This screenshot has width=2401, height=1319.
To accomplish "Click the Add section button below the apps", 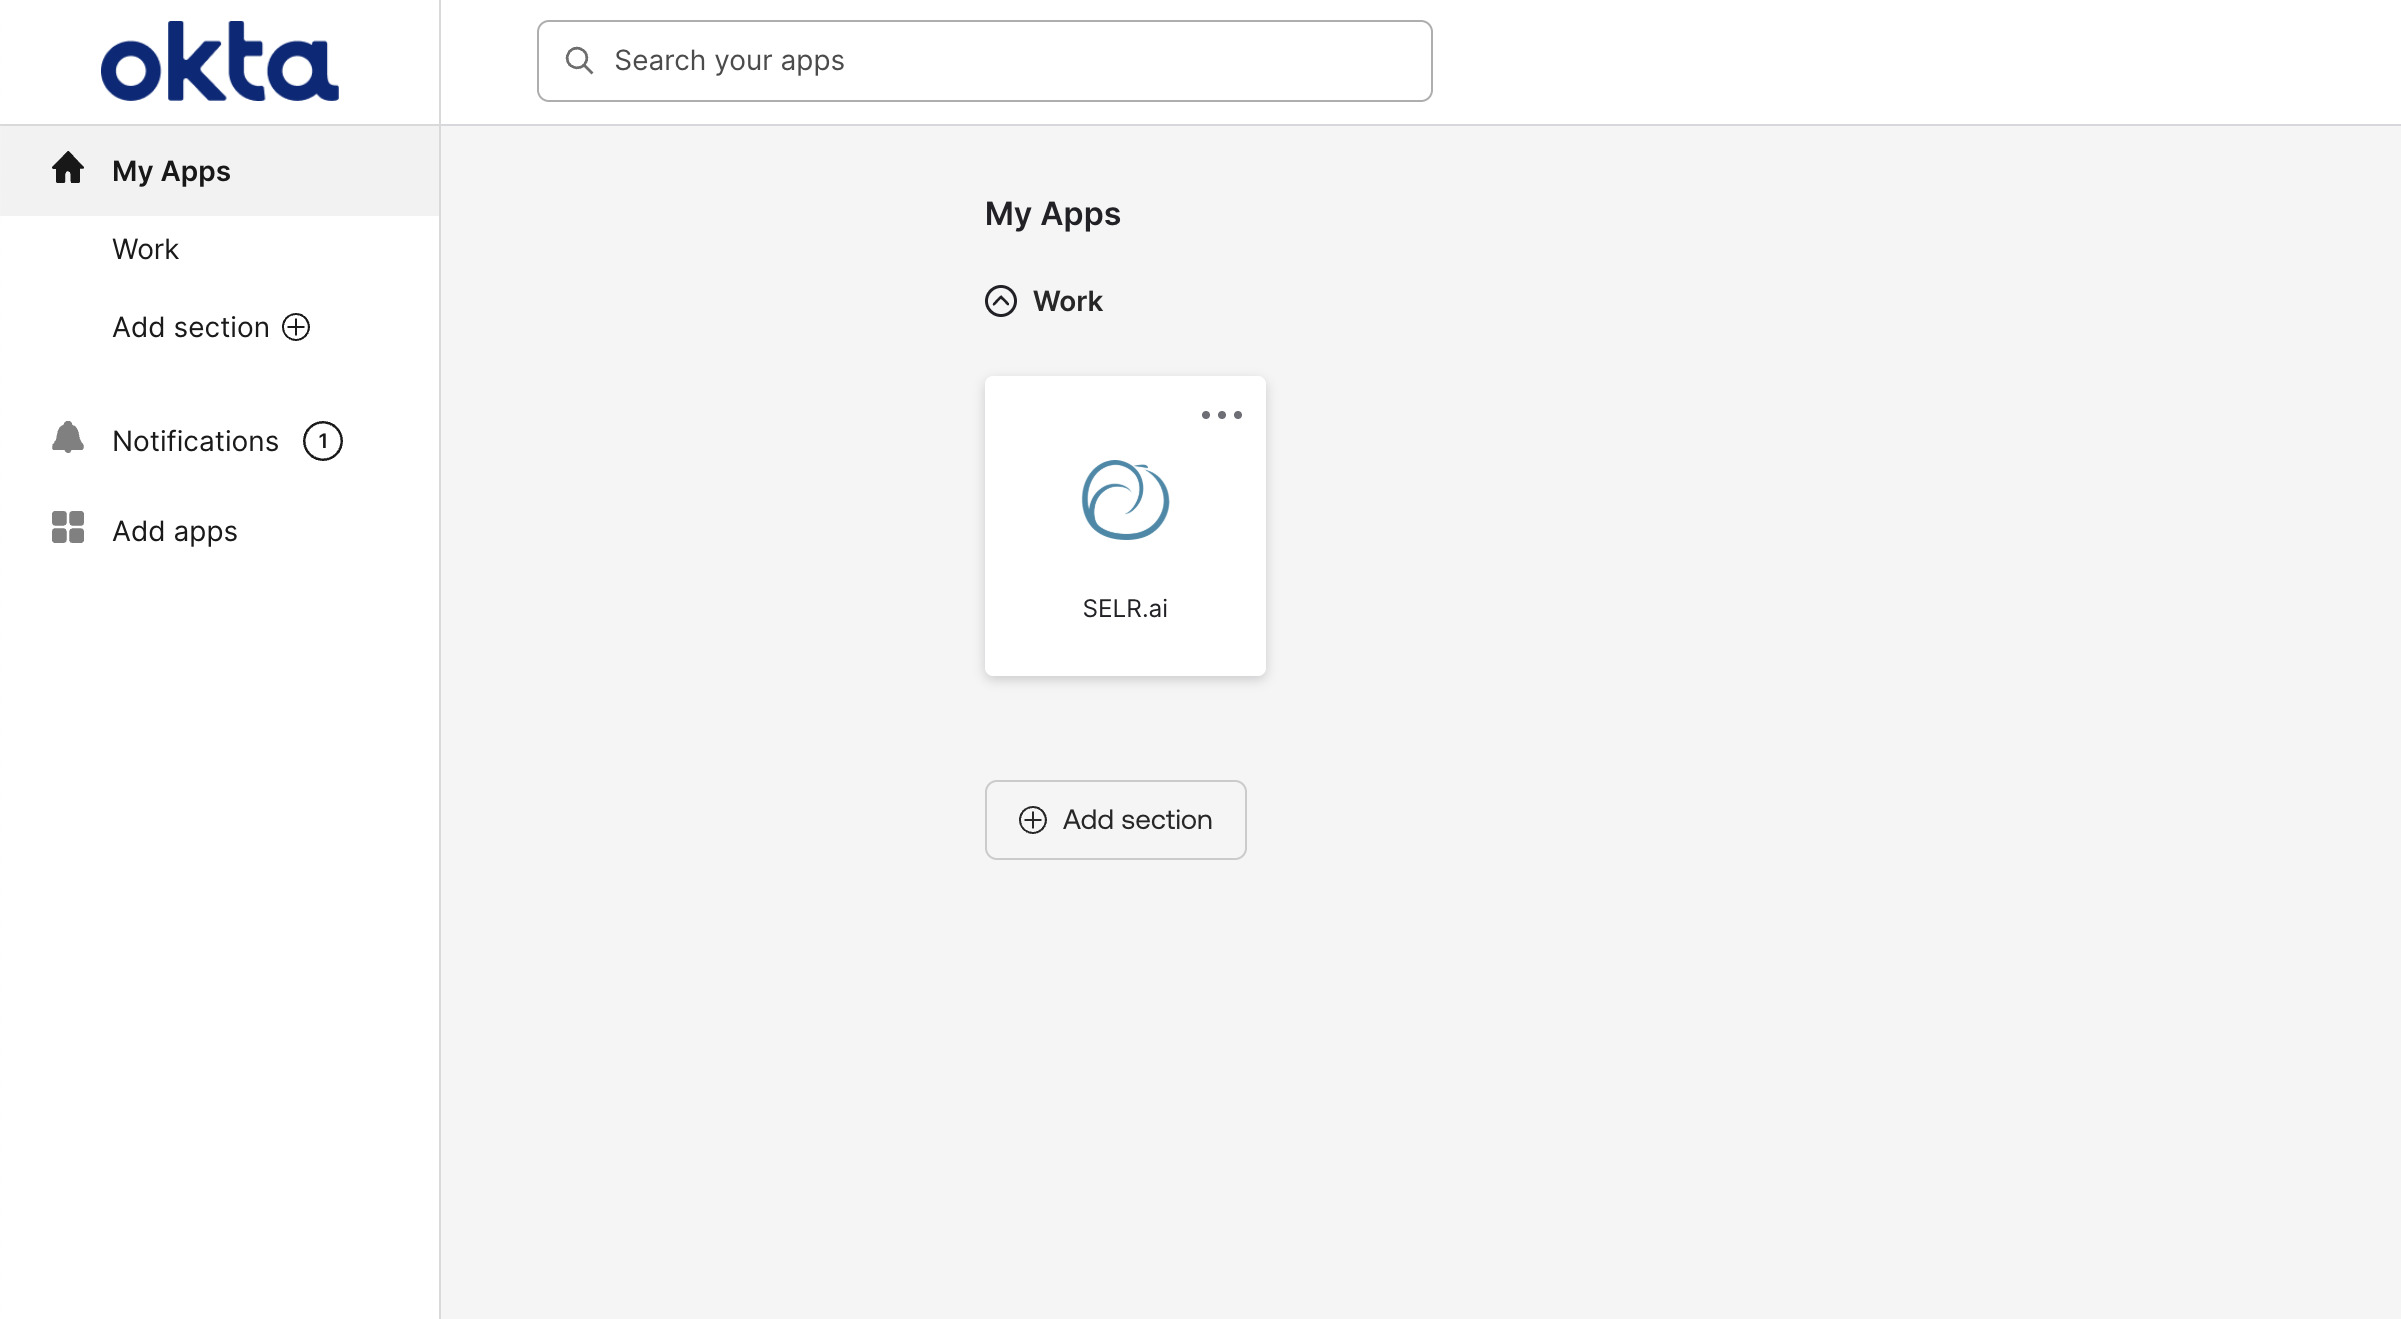I will (x=1115, y=820).
